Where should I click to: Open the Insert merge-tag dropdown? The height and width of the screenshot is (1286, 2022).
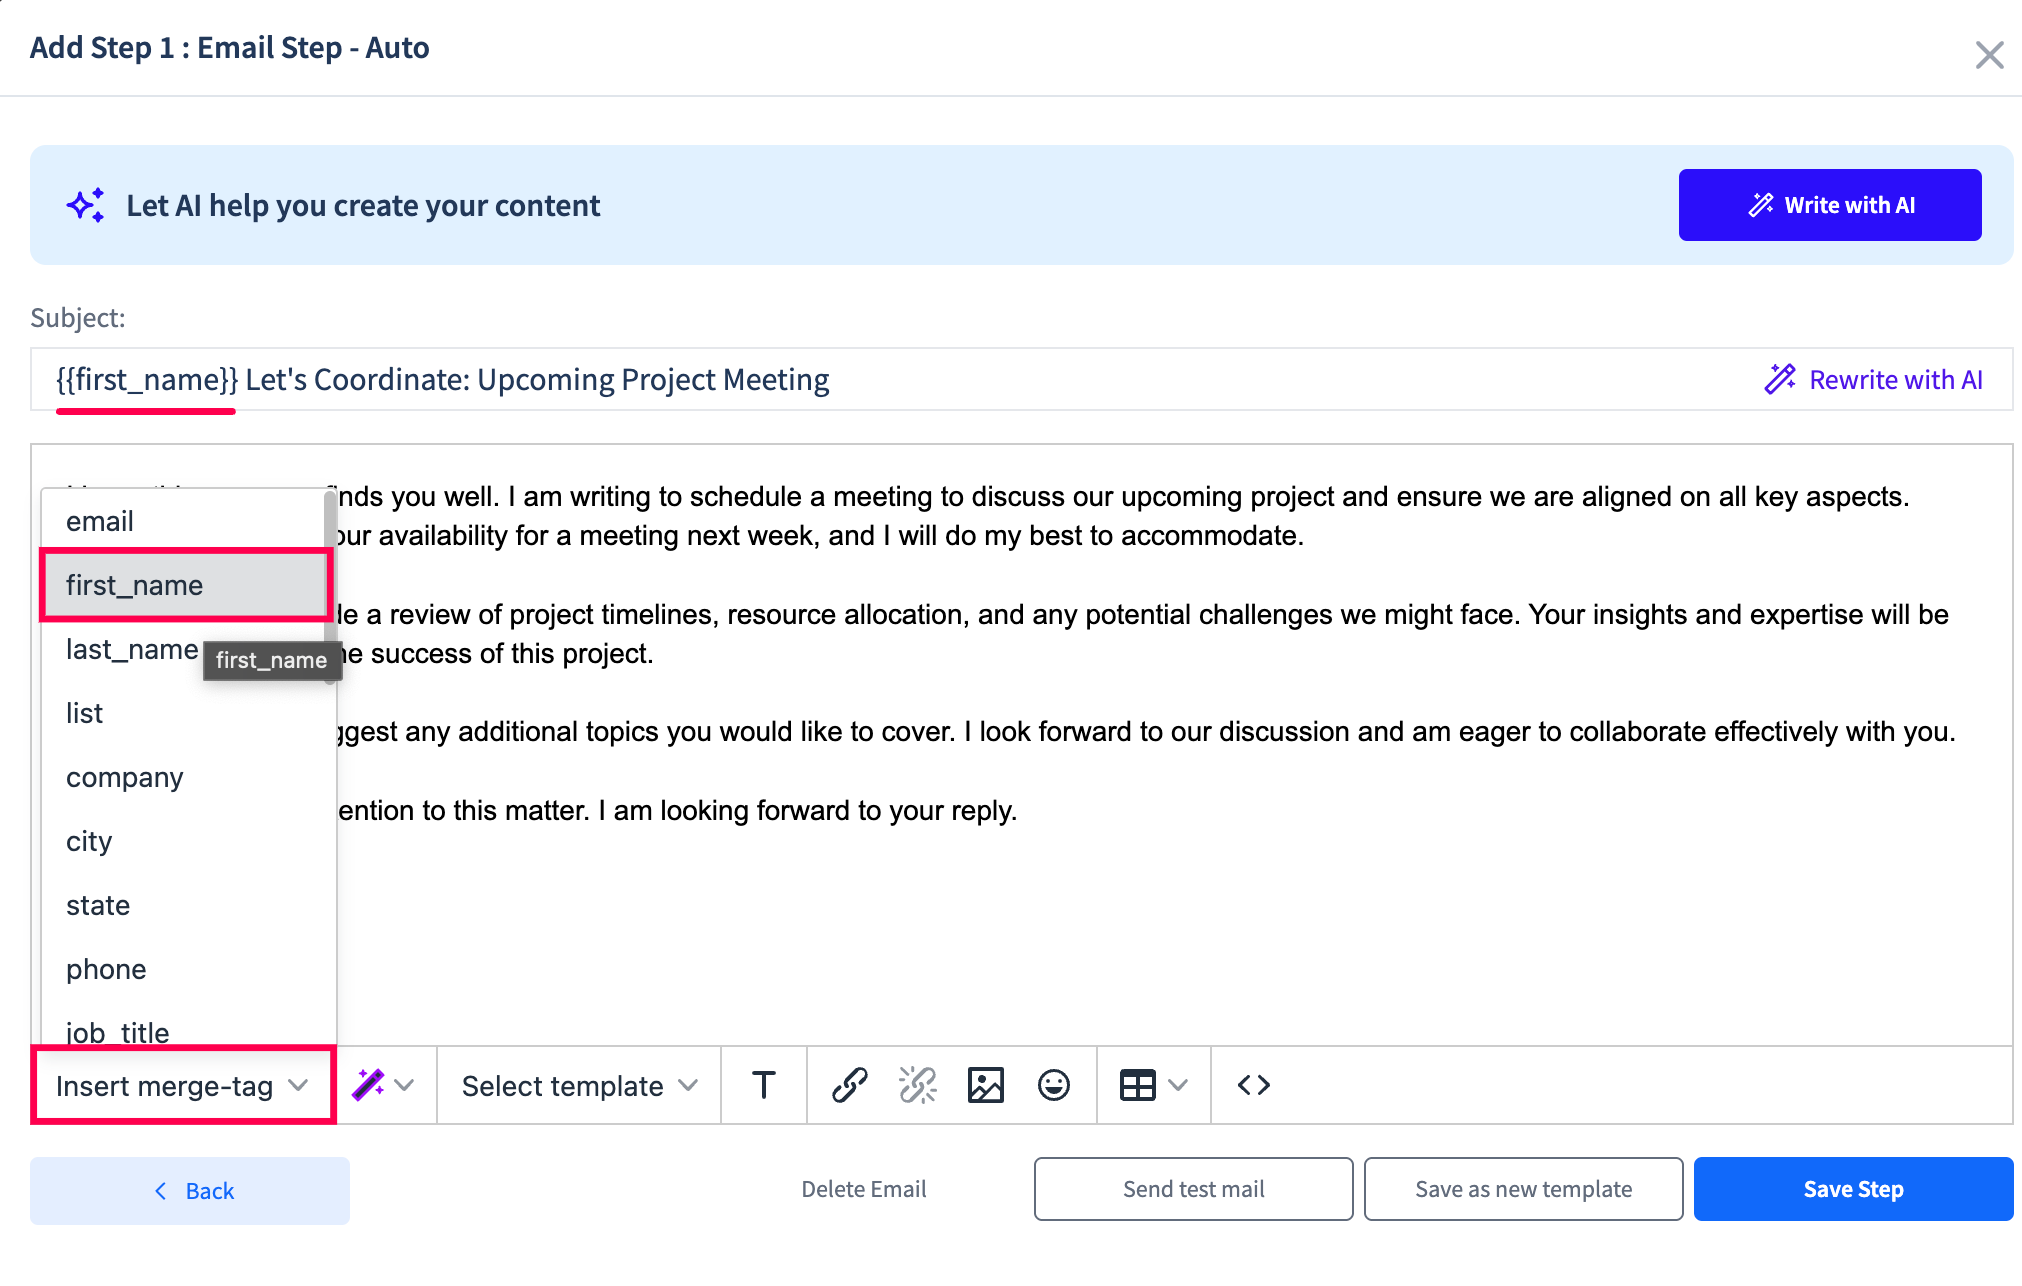pyautogui.click(x=183, y=1086)
